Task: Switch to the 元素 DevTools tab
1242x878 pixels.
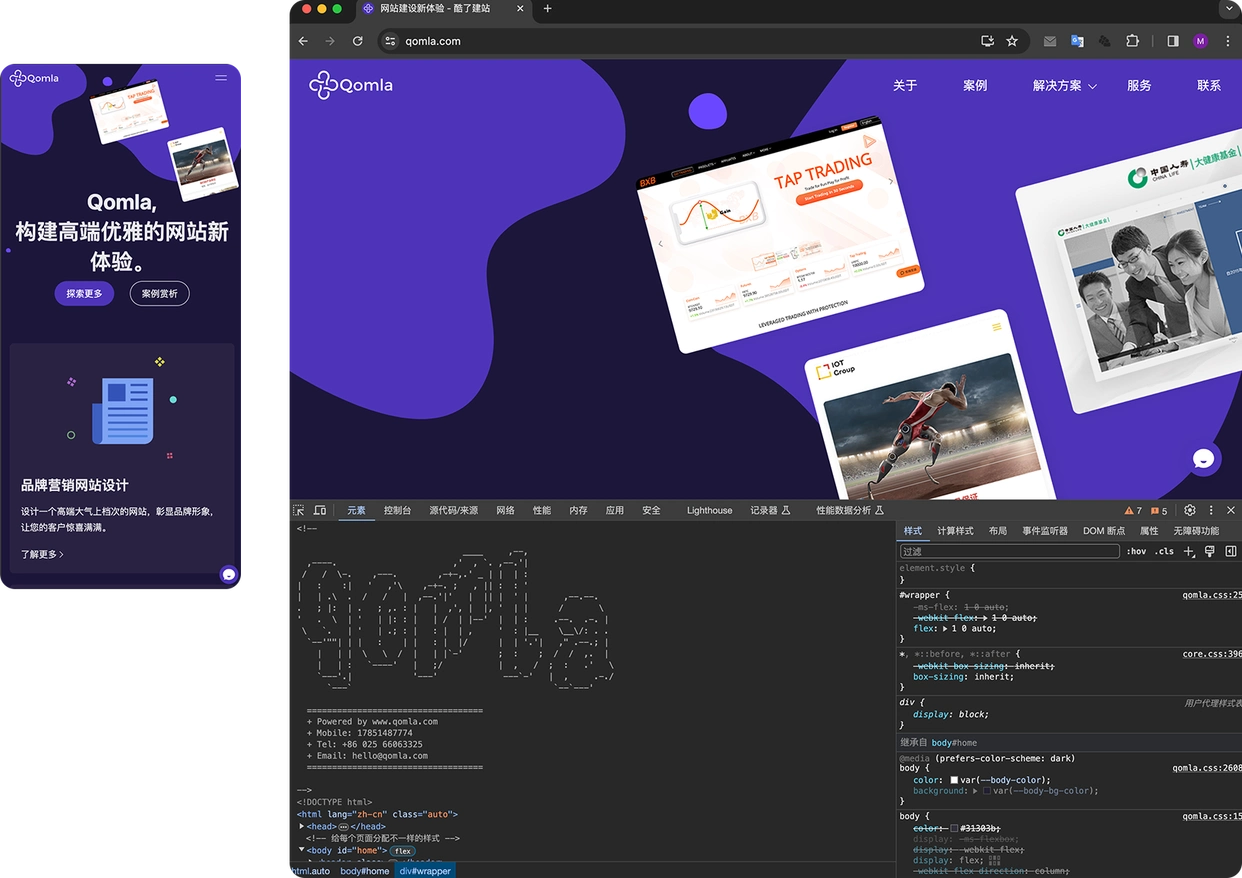Action: (357, 510)
